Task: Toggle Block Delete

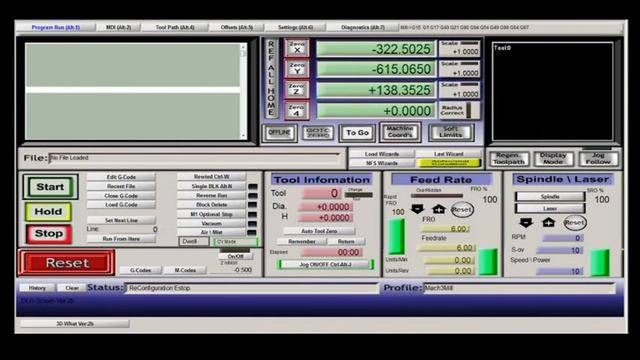Action: 211,204
